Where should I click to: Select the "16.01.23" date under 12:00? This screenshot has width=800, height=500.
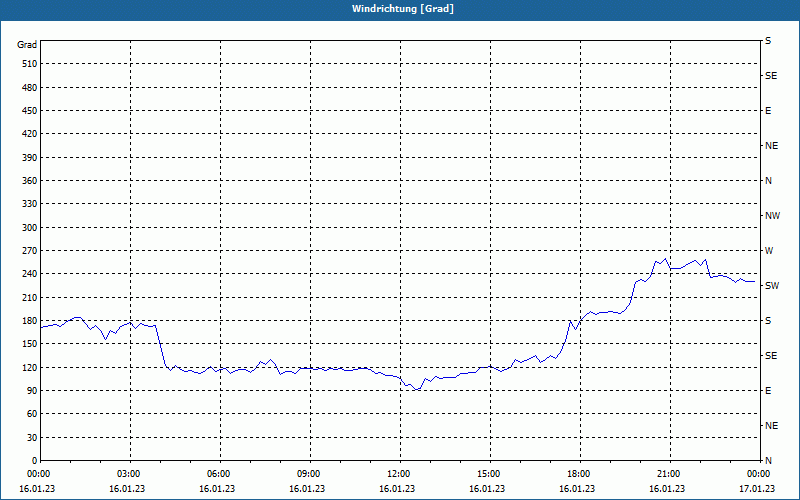(x=397, y=489)
